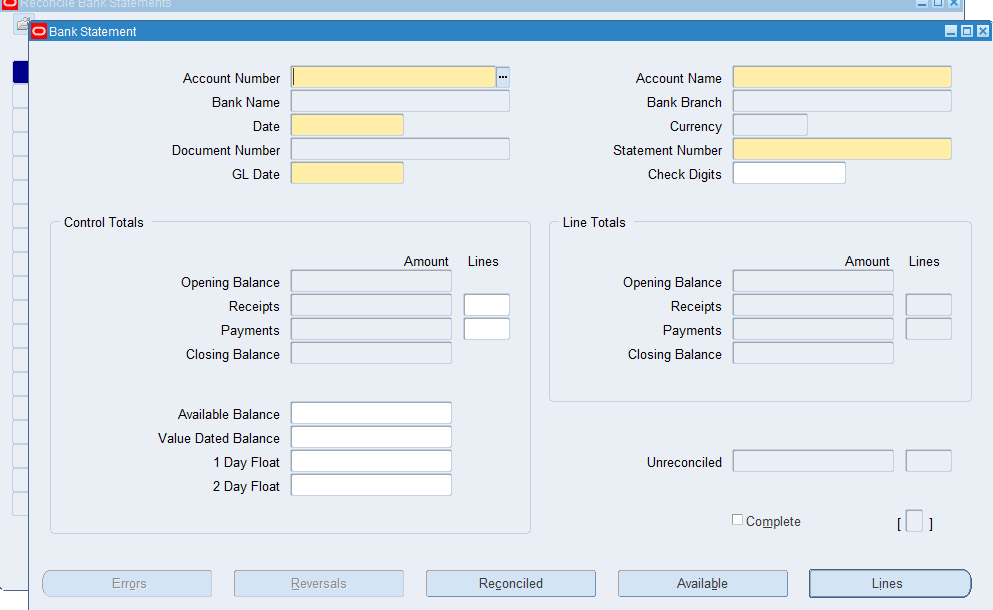Viewport: 993px width, 610px height.
Task: Enable the Complete checkbox
Action: [737, 518]
